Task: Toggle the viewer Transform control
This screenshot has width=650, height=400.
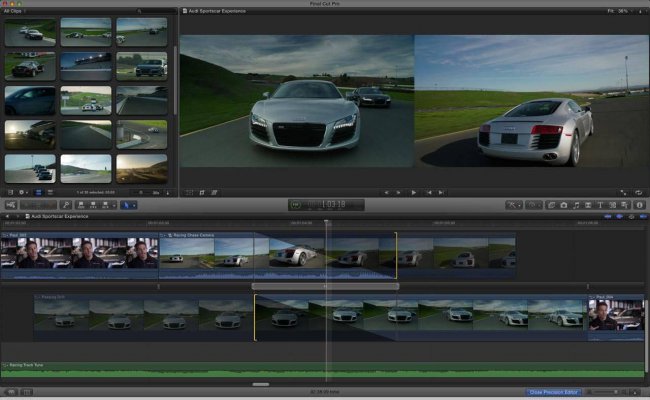Action: point(189,192)
